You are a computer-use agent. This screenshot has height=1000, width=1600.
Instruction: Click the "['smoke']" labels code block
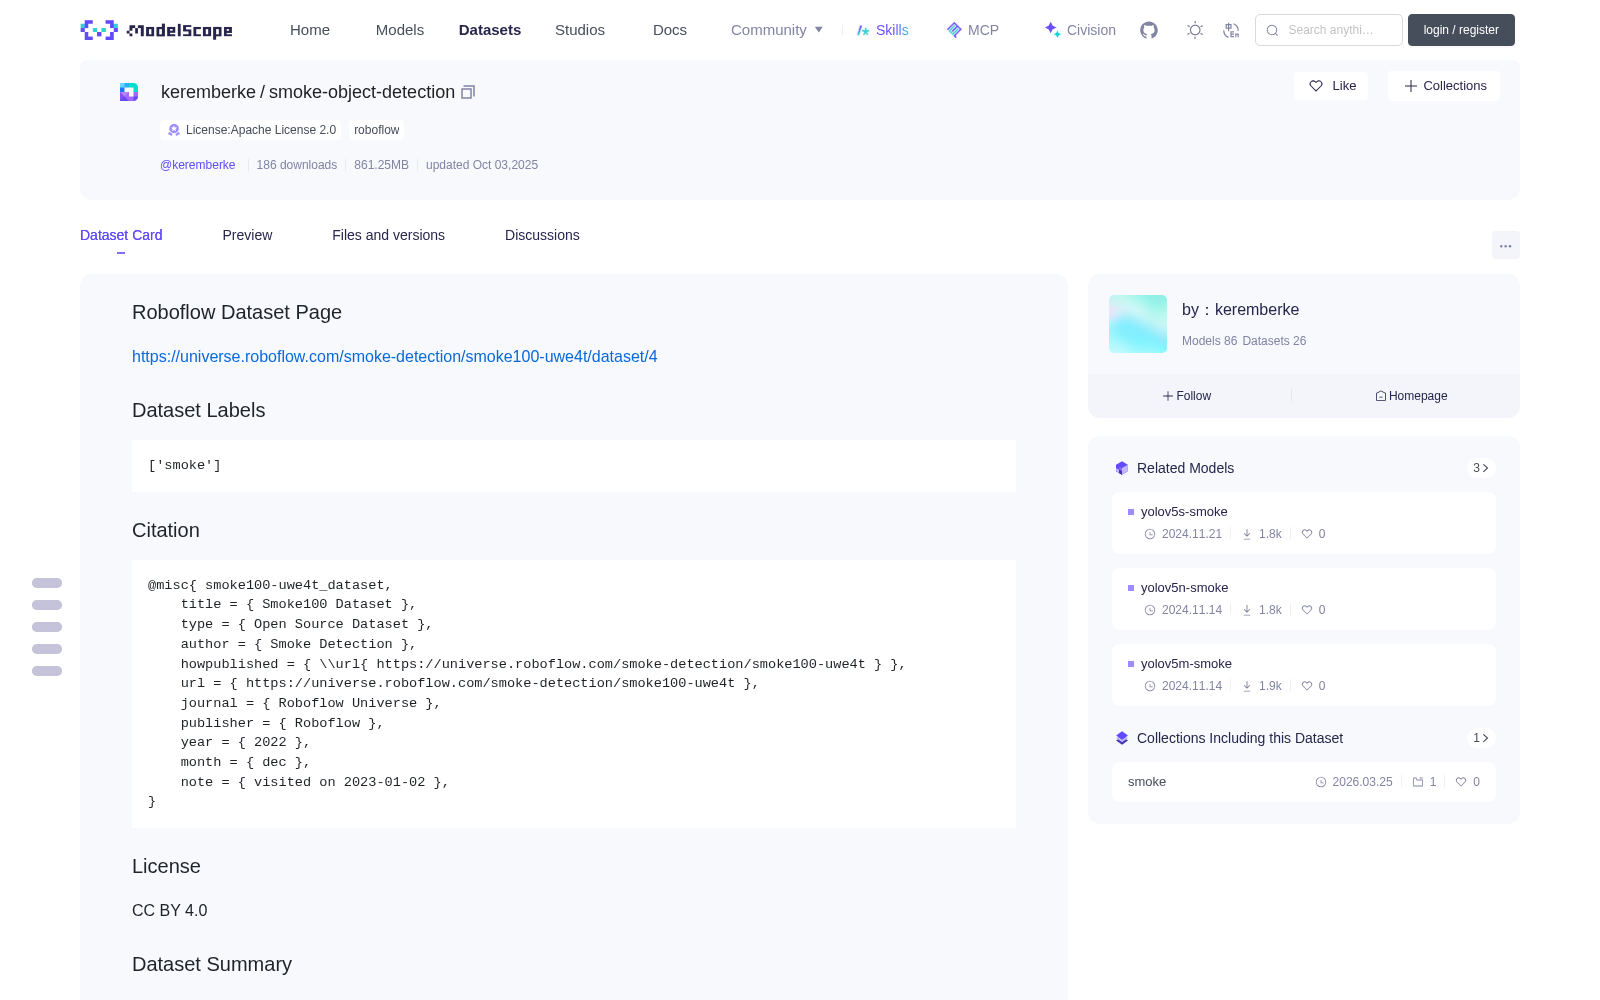[574, 466]
